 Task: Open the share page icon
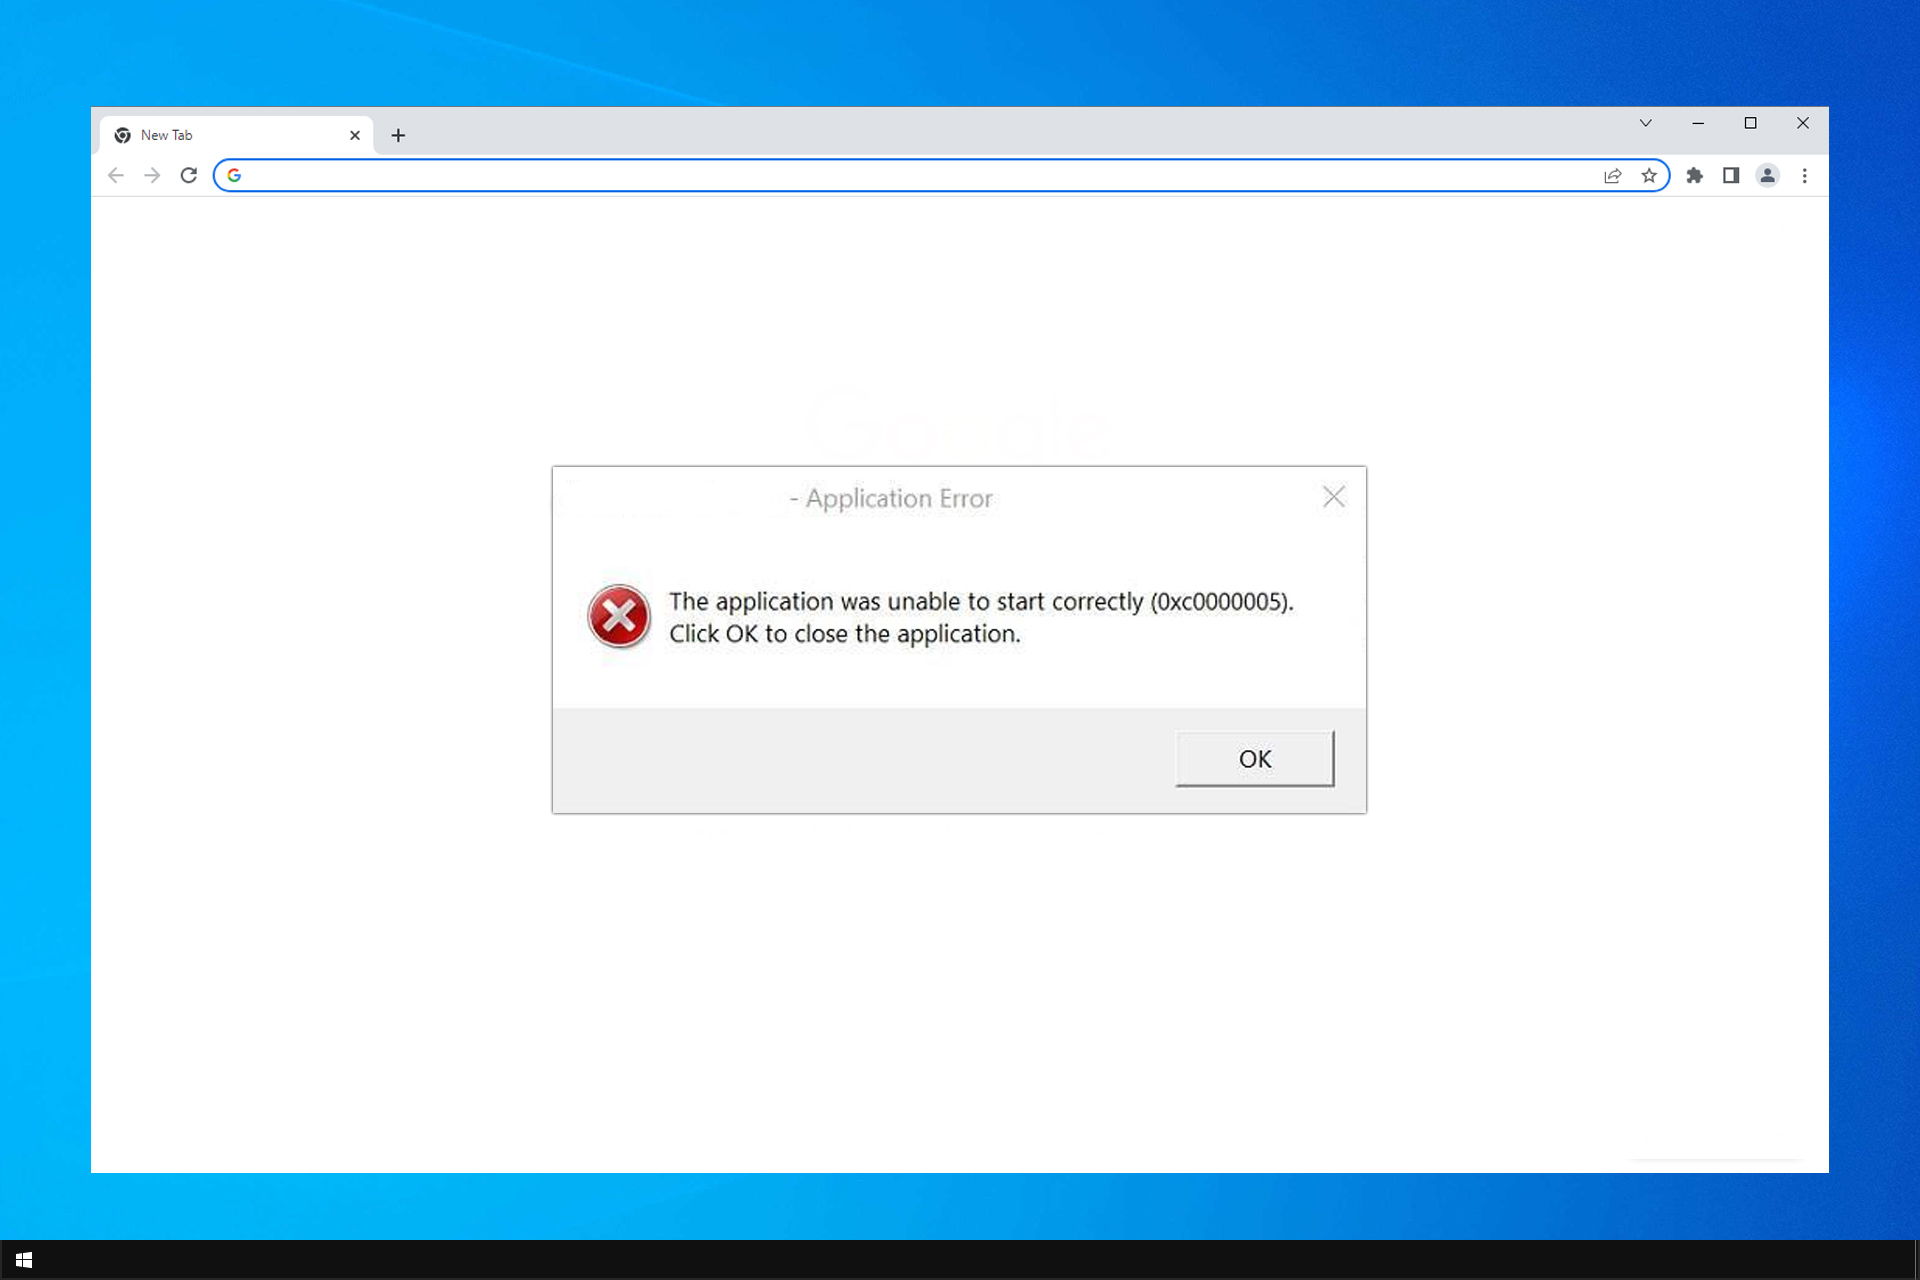[1612, 176]
